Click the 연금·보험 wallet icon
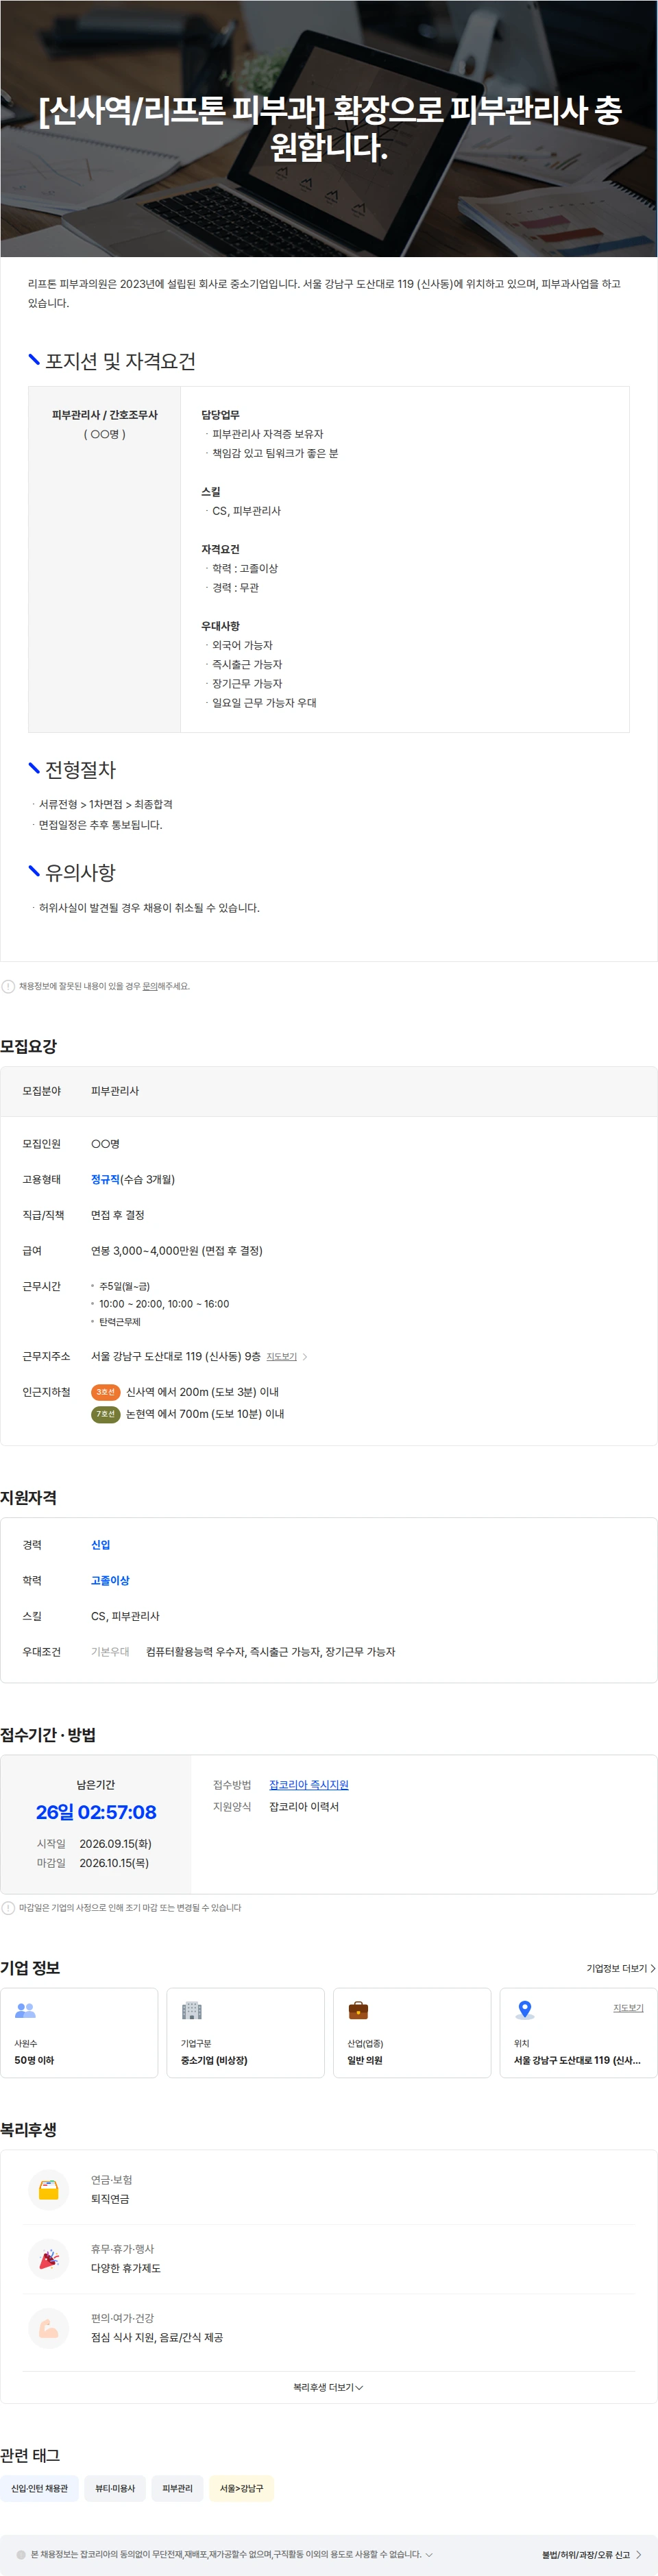 tap(49, 2190)
